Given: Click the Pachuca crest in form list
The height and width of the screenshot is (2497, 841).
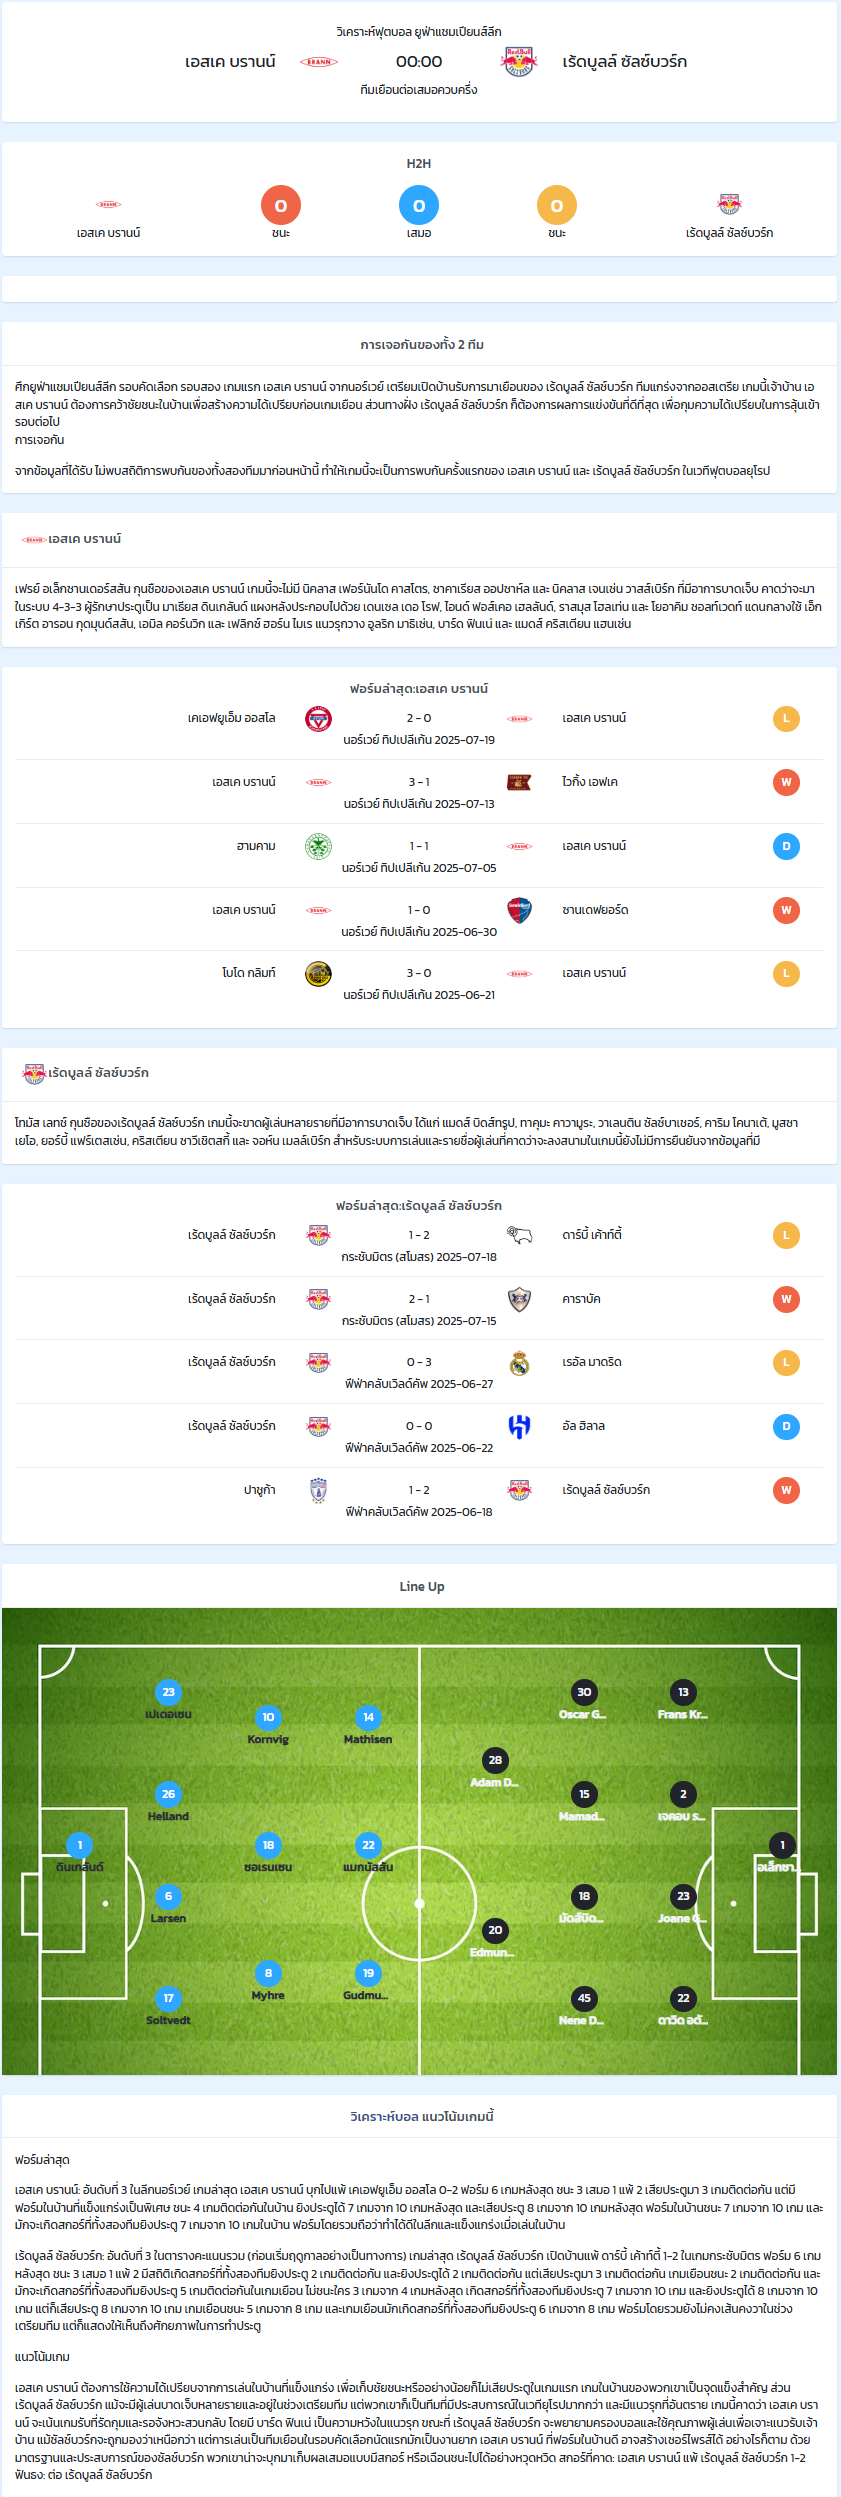Looking at the screenshot, I should coord(318,1490).
